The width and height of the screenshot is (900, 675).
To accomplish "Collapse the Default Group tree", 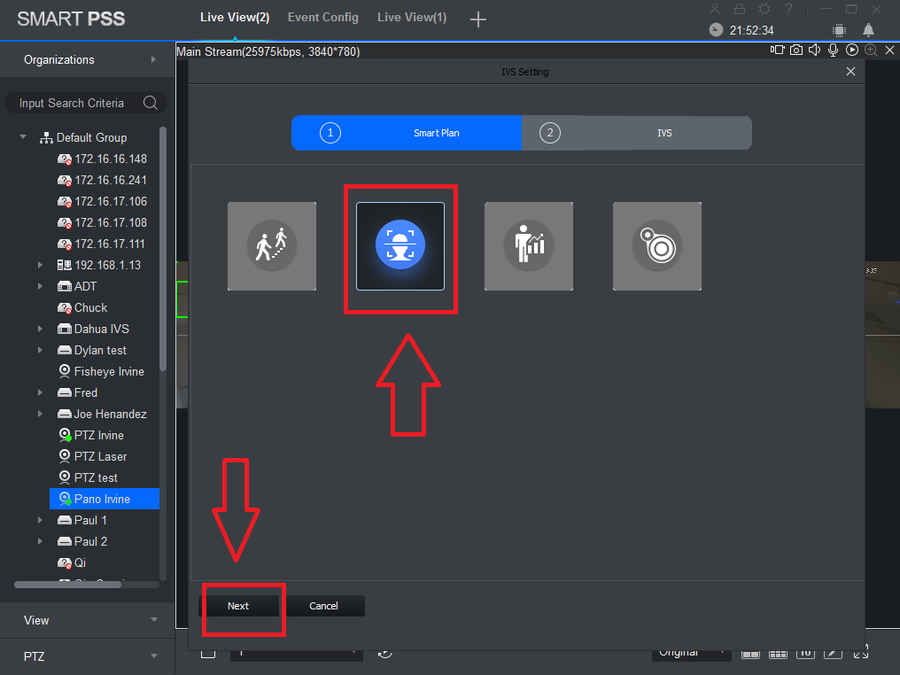I will (23, 137).
